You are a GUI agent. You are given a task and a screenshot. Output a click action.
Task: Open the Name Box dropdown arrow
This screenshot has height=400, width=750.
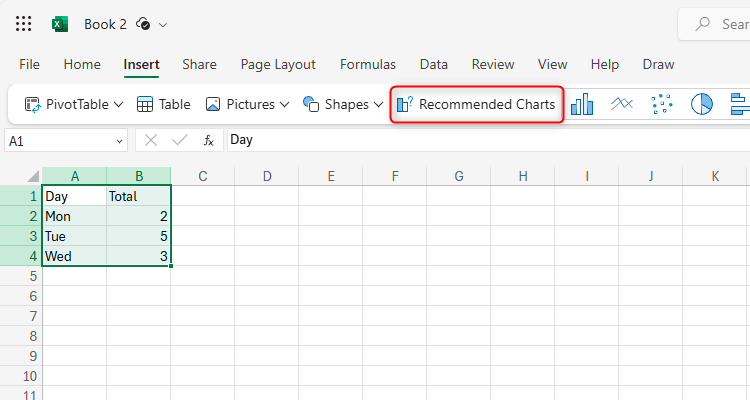pos(120,141)
